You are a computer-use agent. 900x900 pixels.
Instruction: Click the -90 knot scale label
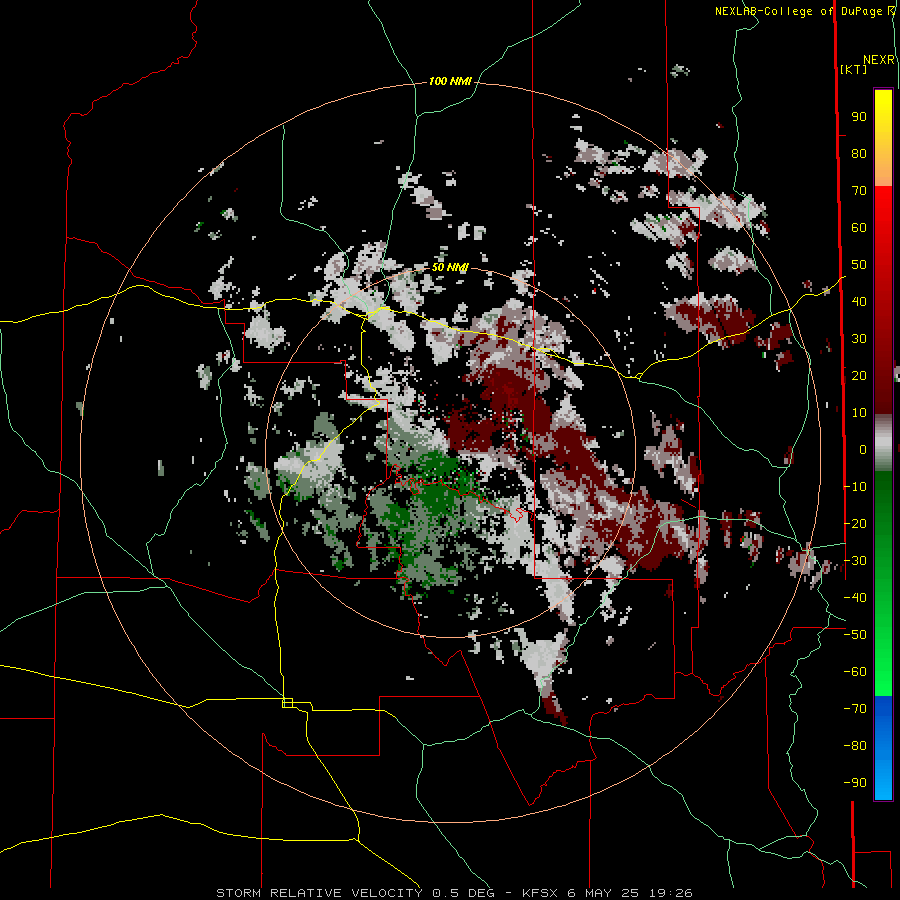[x=855, y=783]
